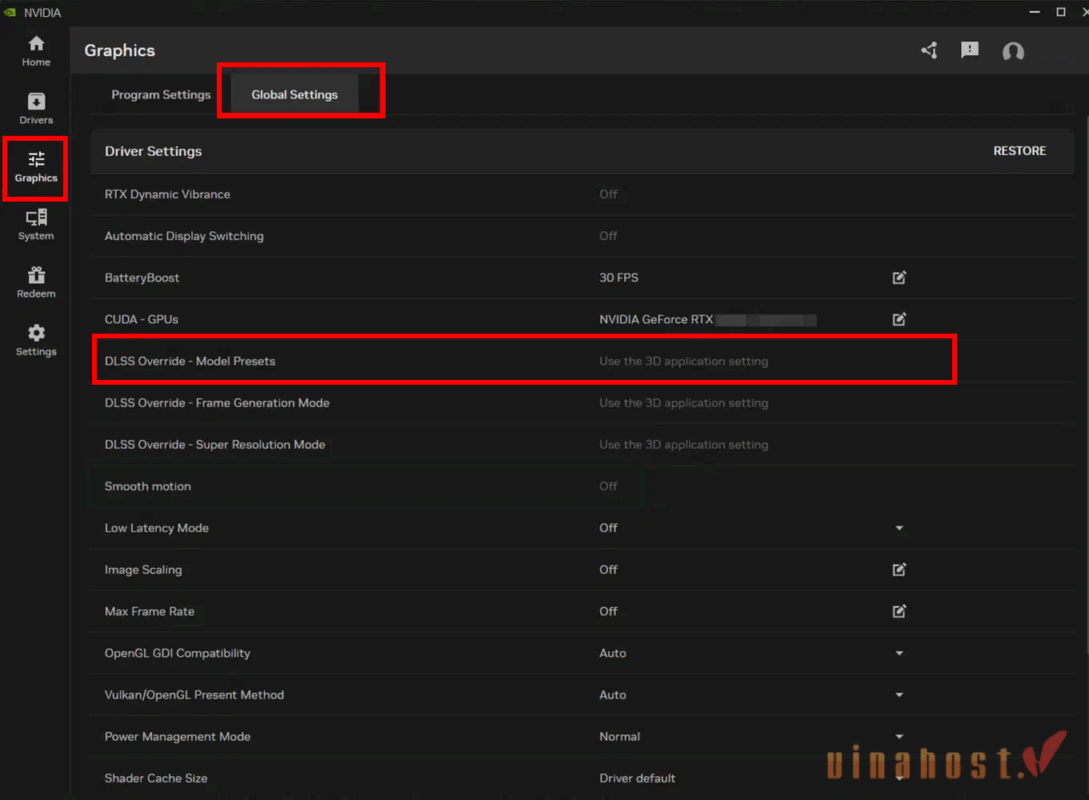This screenshot has height=800, width=1089.
Task: Select Graphics sidebar icon
Action: tap(36, 167)
